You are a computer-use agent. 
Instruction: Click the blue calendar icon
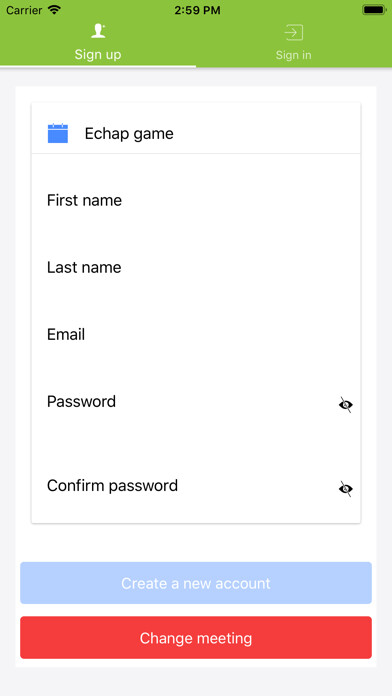pyautogui.click(x=58, y=133)
